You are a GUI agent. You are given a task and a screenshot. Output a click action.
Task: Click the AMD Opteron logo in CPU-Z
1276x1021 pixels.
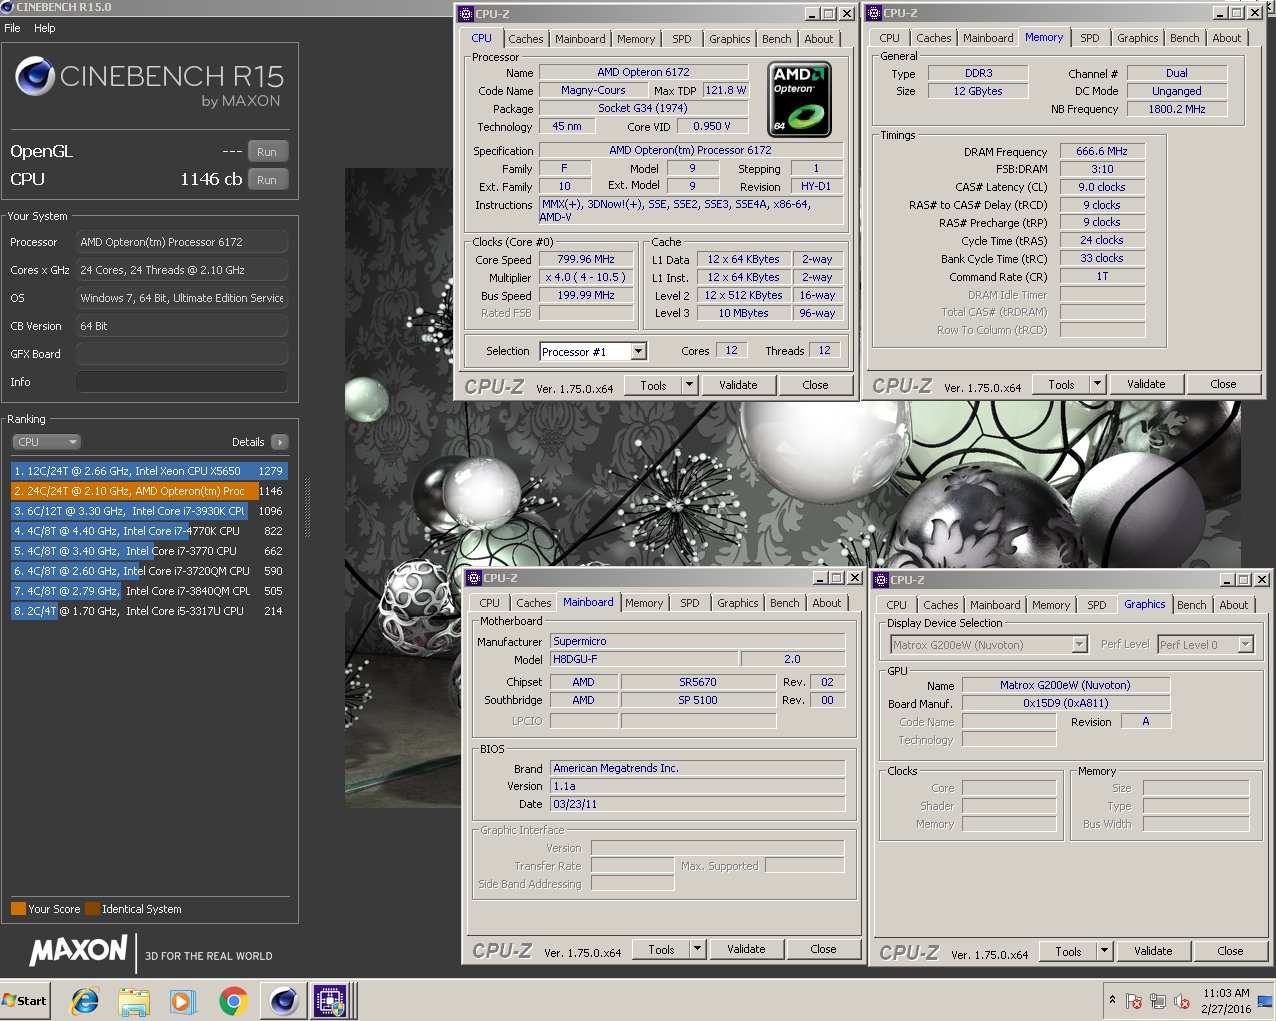click(x=800, y=99)
